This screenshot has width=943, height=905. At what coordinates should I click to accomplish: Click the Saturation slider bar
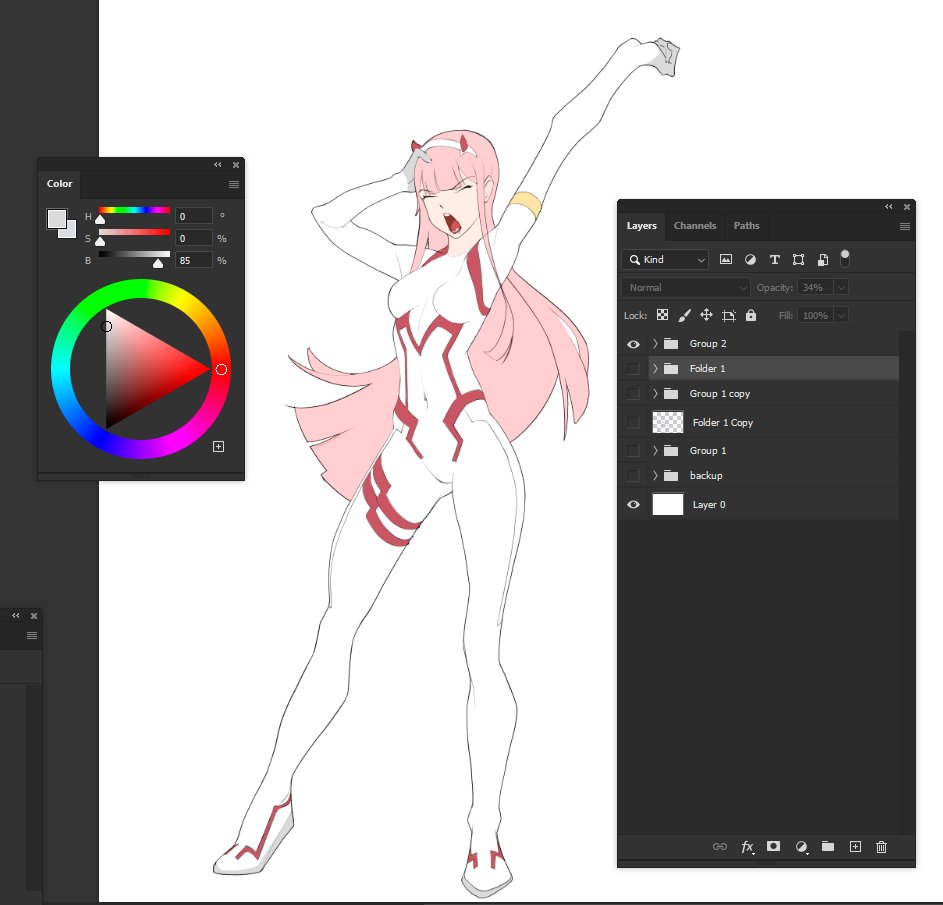(134, 232)
